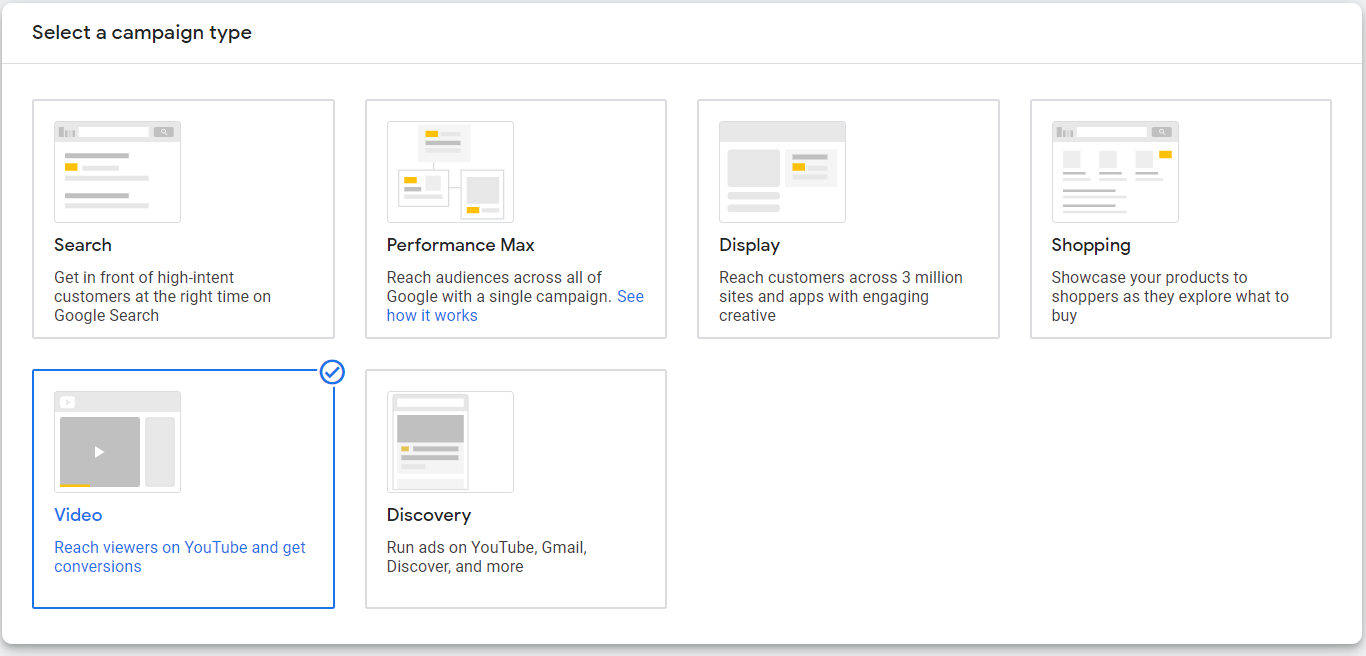Toggle the blue checkmark on Video card
The height and width of the screenshot is (656, 1366).
(x=332, y=372)
